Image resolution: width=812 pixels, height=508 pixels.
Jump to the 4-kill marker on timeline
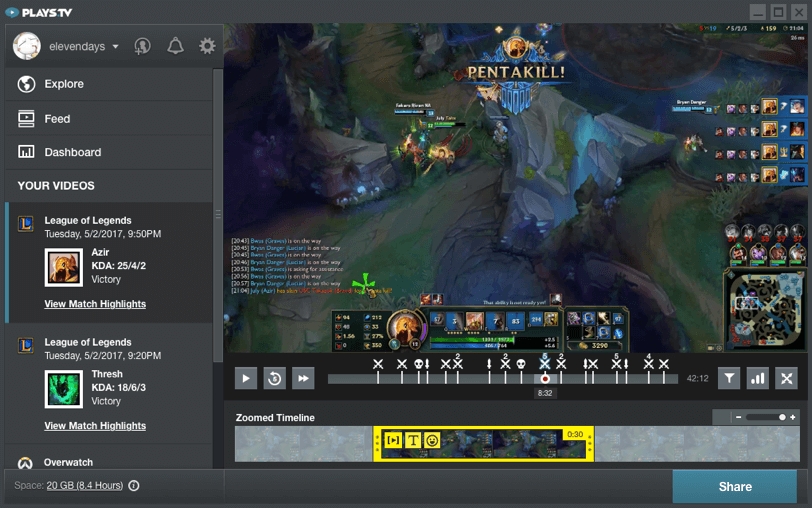tap(648, 363)
